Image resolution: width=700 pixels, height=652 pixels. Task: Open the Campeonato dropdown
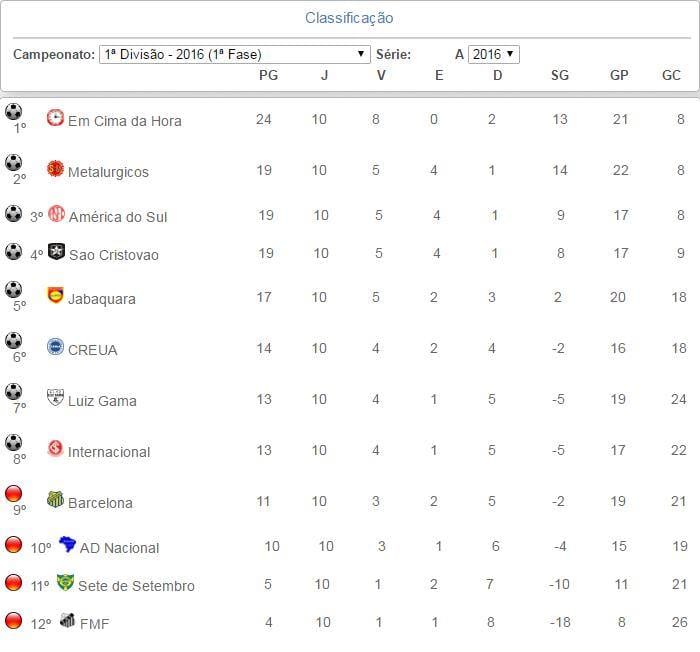coord(235,54)
